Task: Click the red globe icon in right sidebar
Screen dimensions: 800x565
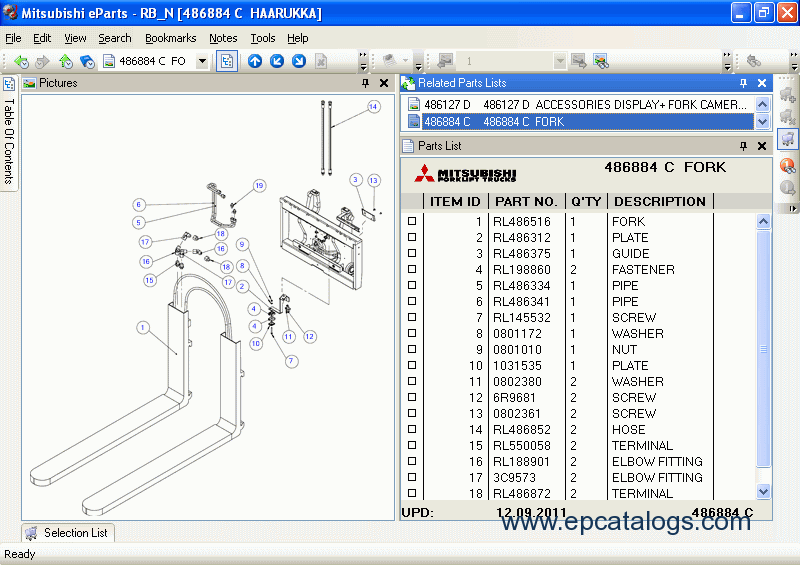Action: click(x=788, y=165)
